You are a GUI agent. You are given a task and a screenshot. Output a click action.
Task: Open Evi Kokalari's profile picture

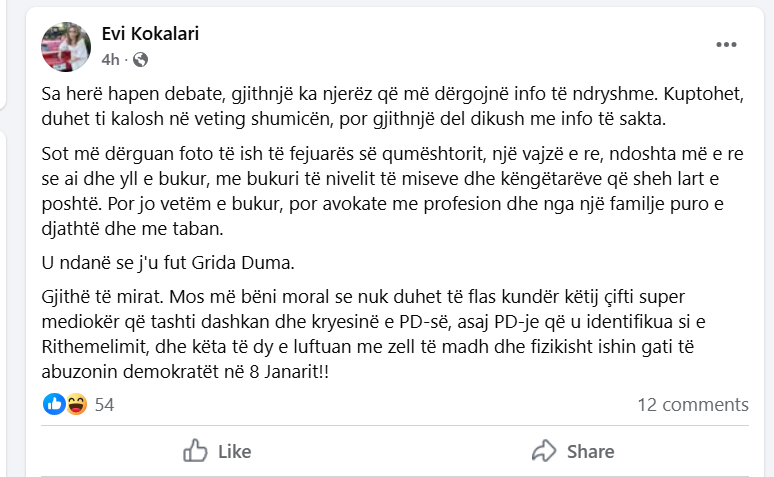(66, 46)
